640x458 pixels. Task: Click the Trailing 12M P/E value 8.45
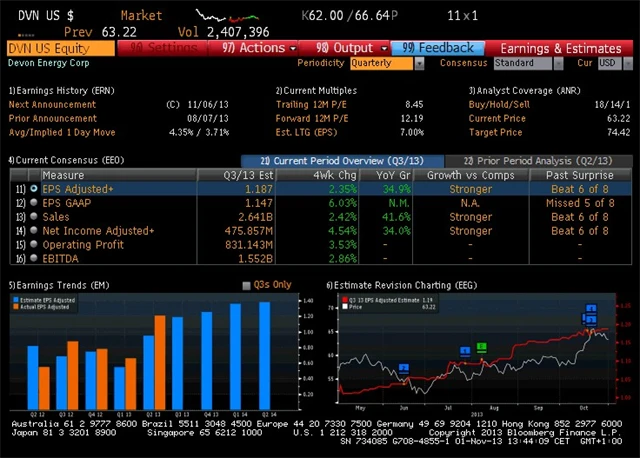[x=414, y=104]
